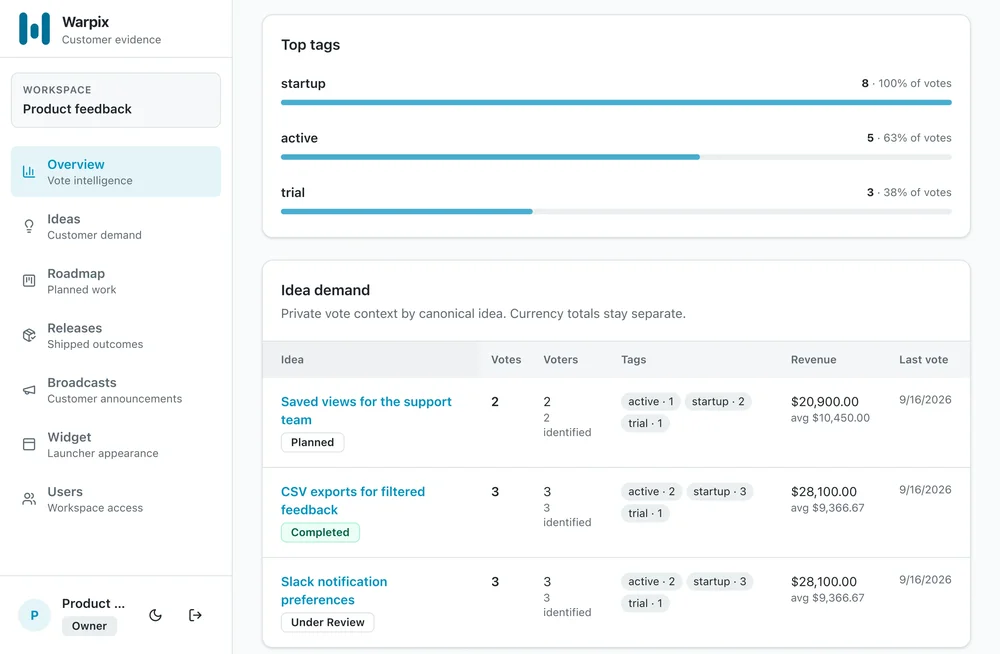This screenshot has height=654, width=1000.
Task: Click 'active · 1' tag in Saved views row
Action: (651, 401)
